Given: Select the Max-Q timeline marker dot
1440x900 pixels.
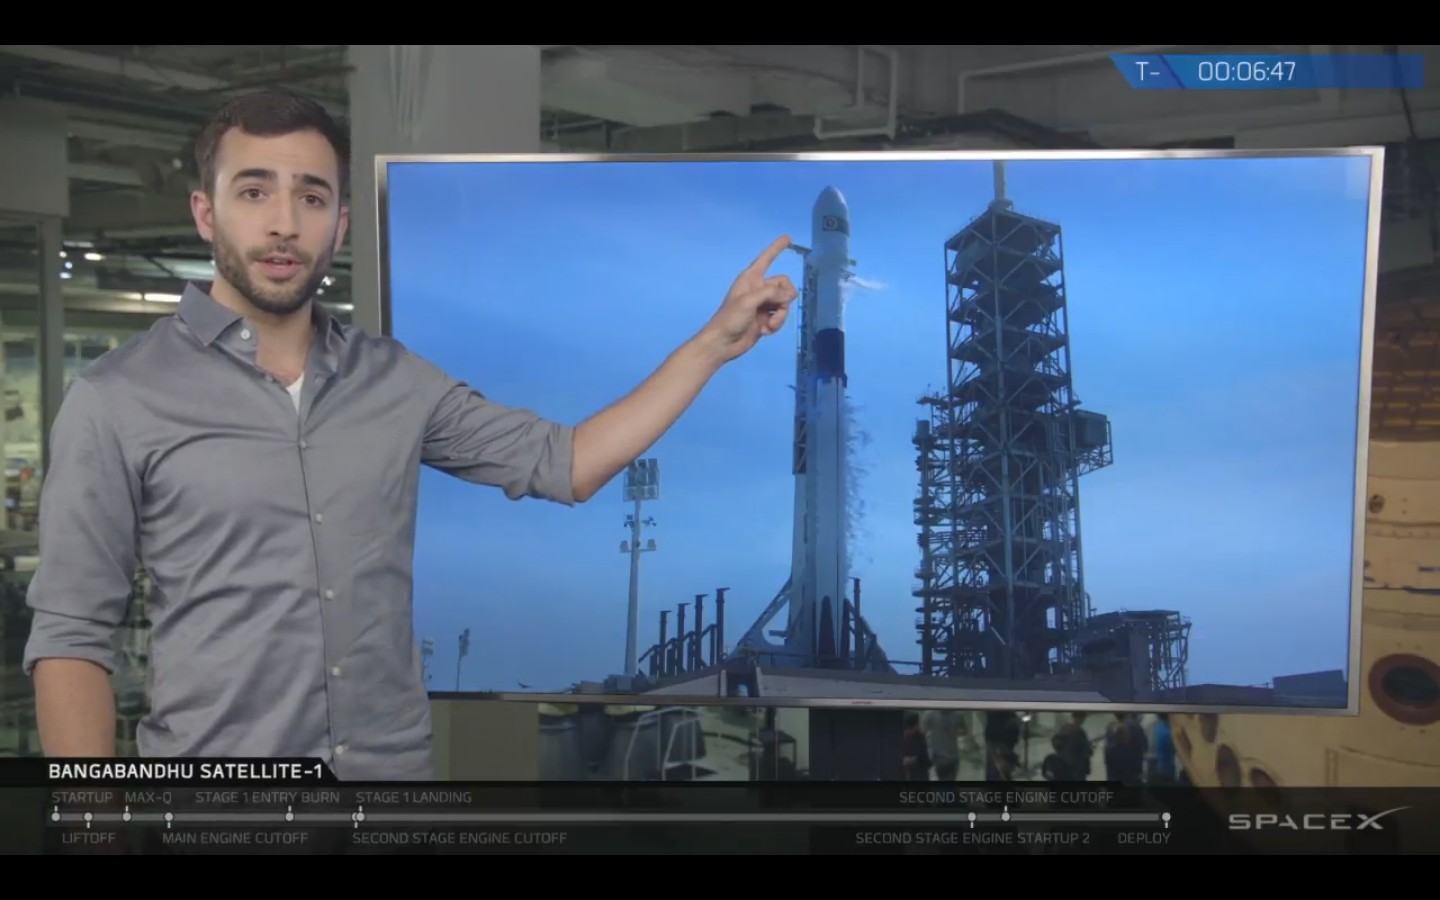Looking at the screenshot, I should click(126, 817).
